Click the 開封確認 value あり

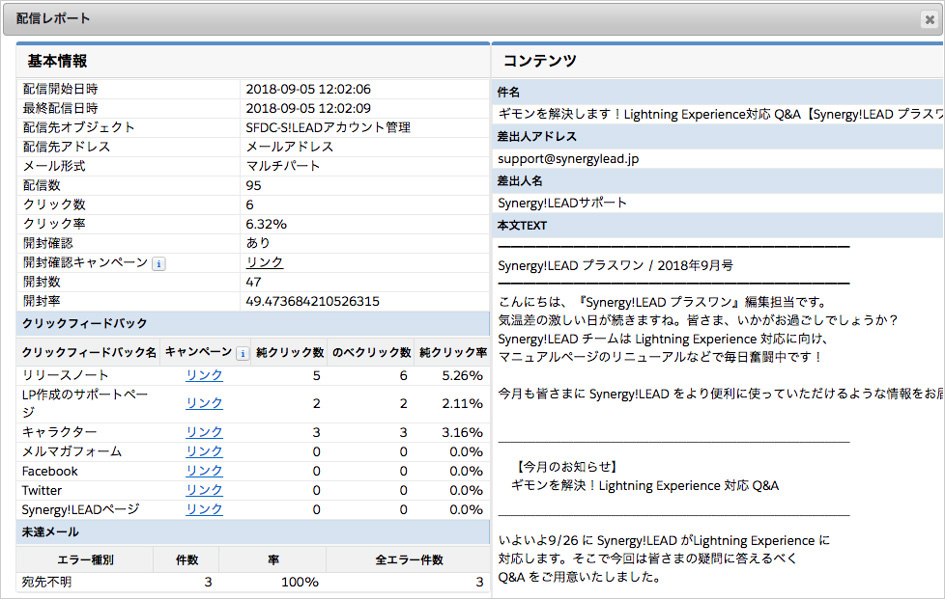[258, 243]
